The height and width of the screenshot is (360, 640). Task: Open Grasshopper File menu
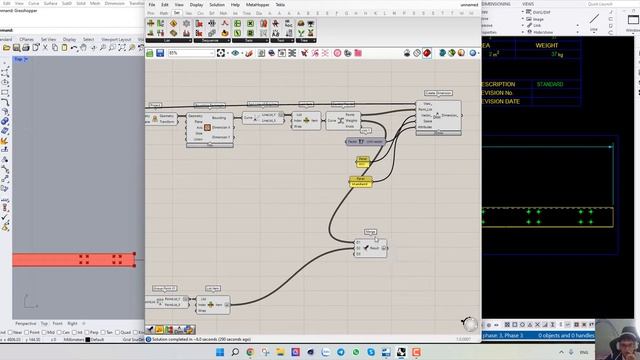point(152,5)
